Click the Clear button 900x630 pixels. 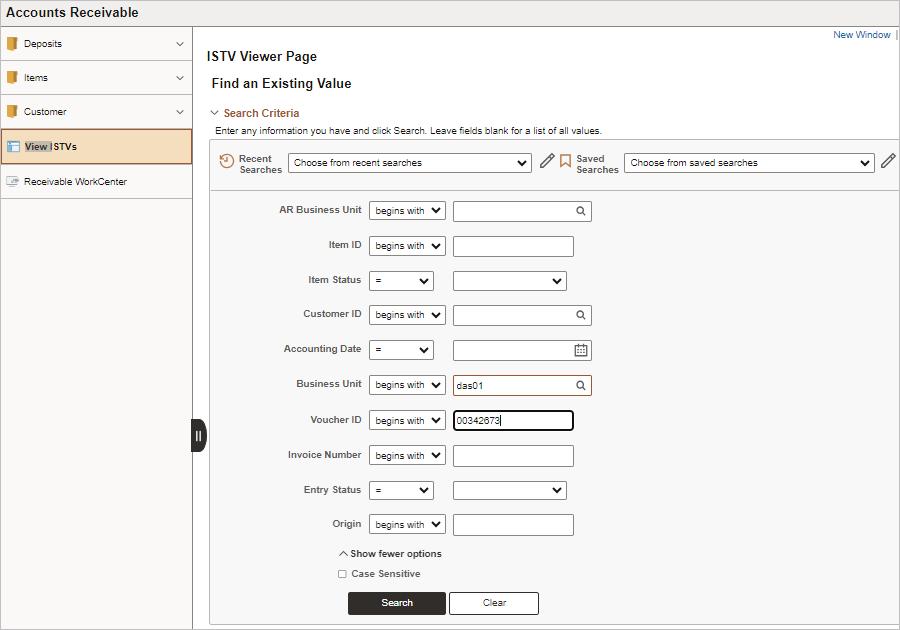point(494,603)
